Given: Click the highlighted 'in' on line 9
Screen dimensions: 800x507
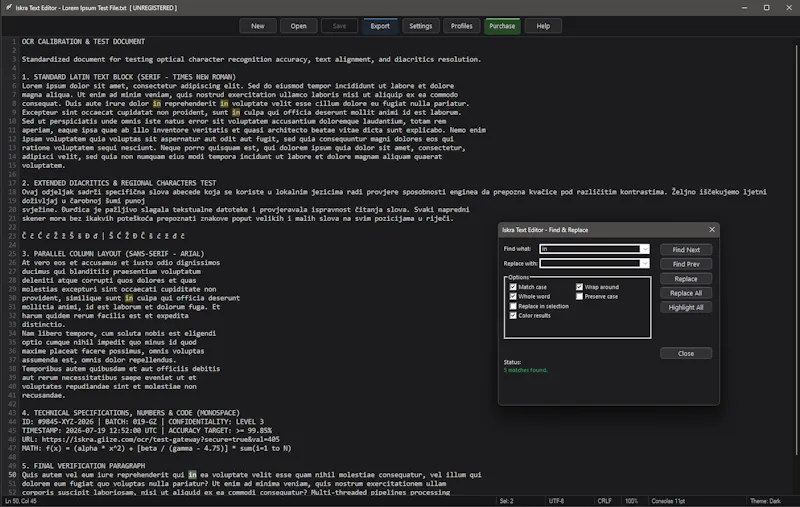Looking at the screenshot, I should click(x=236, y=112).
